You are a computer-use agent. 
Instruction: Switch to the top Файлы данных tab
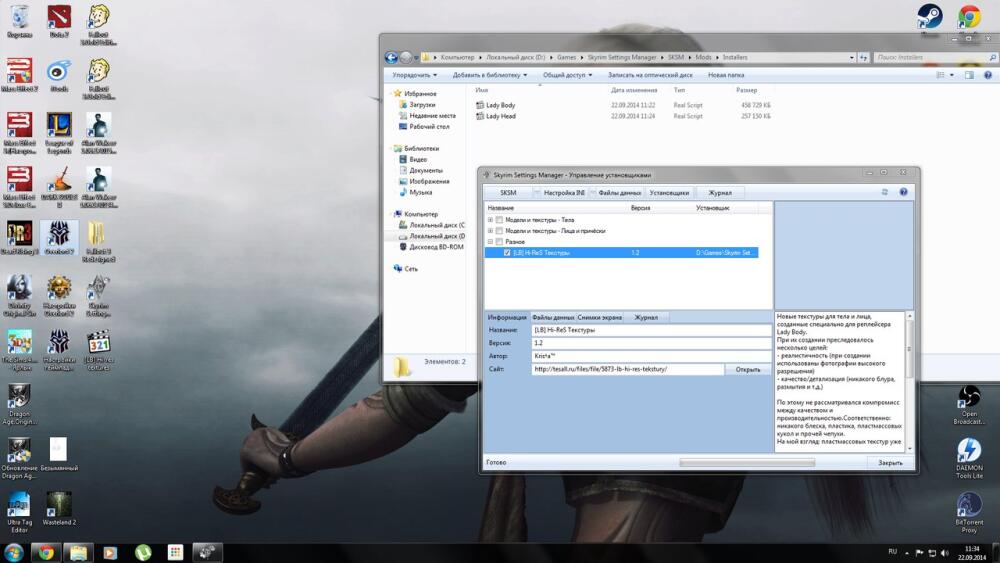click(x=619, y=193)
